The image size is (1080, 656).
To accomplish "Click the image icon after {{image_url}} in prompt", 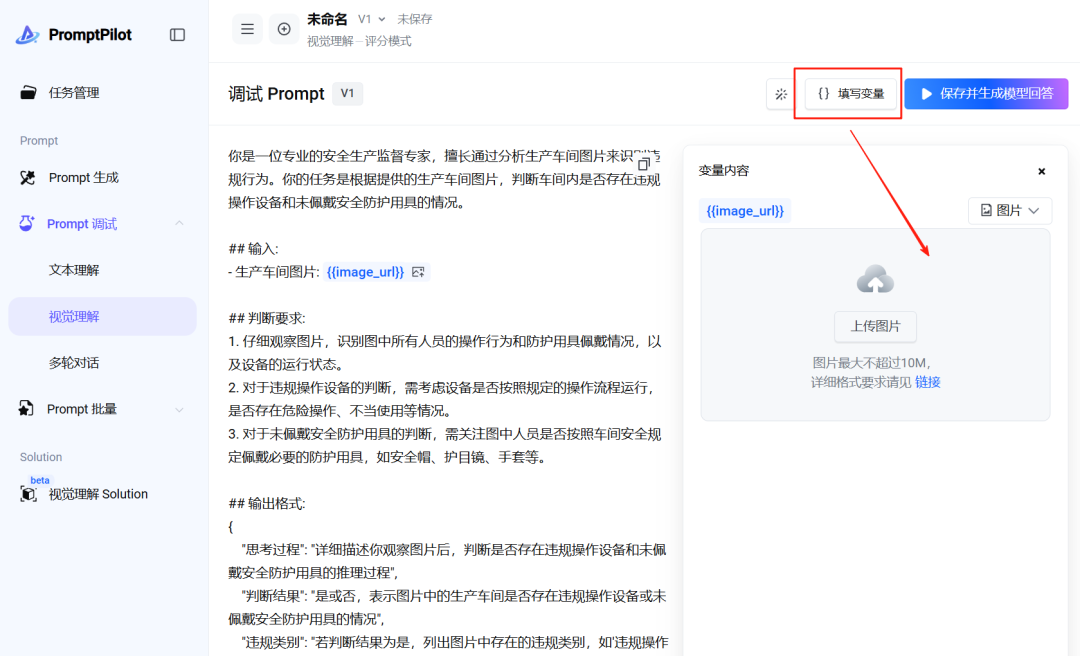I will coord(418,272).
